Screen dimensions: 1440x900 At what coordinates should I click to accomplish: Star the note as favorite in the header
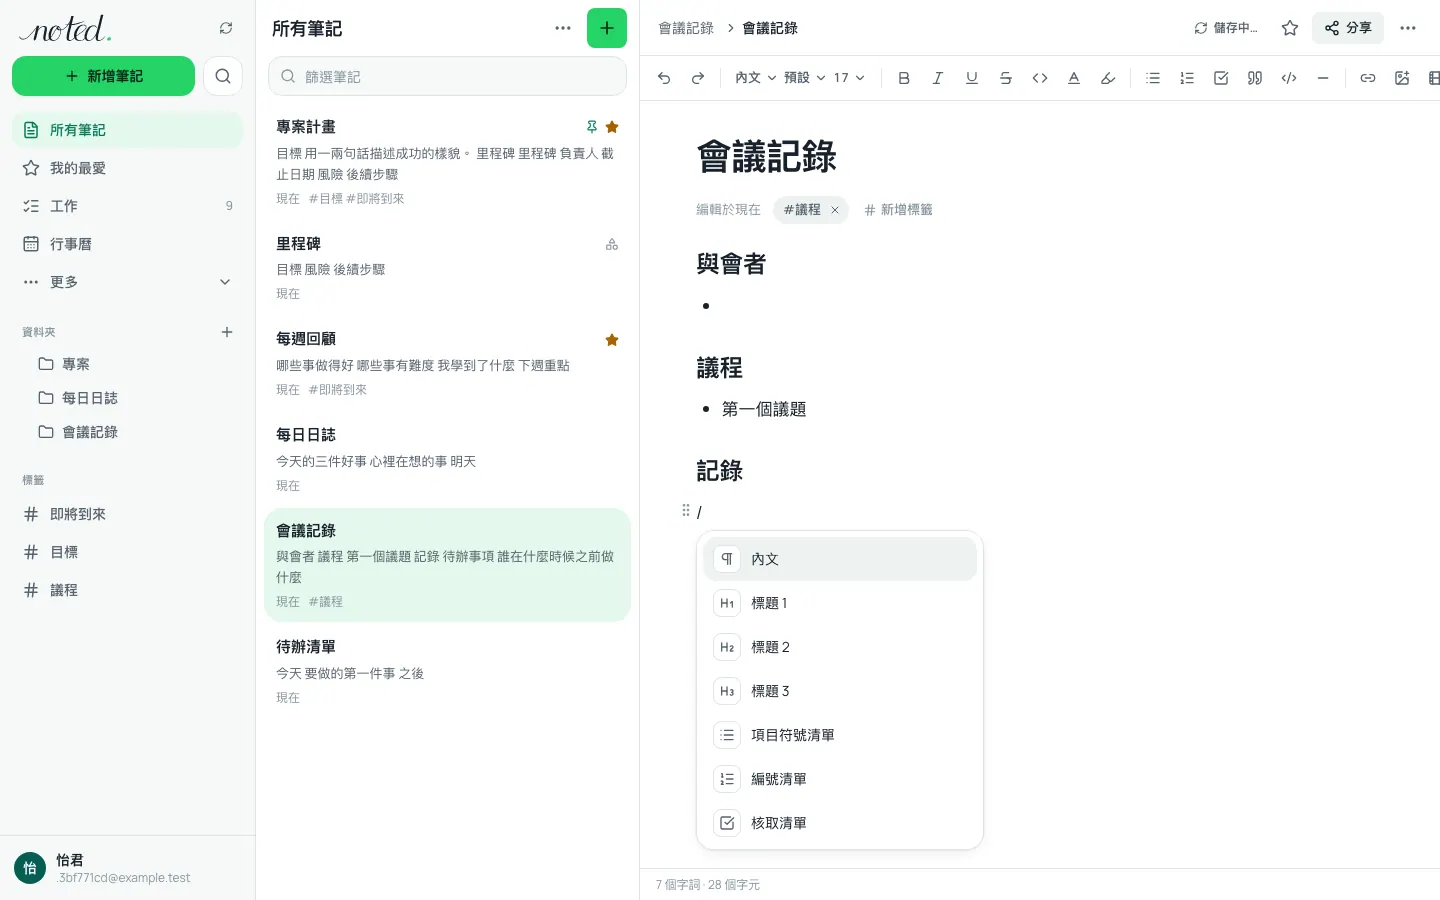(1290, 28)
